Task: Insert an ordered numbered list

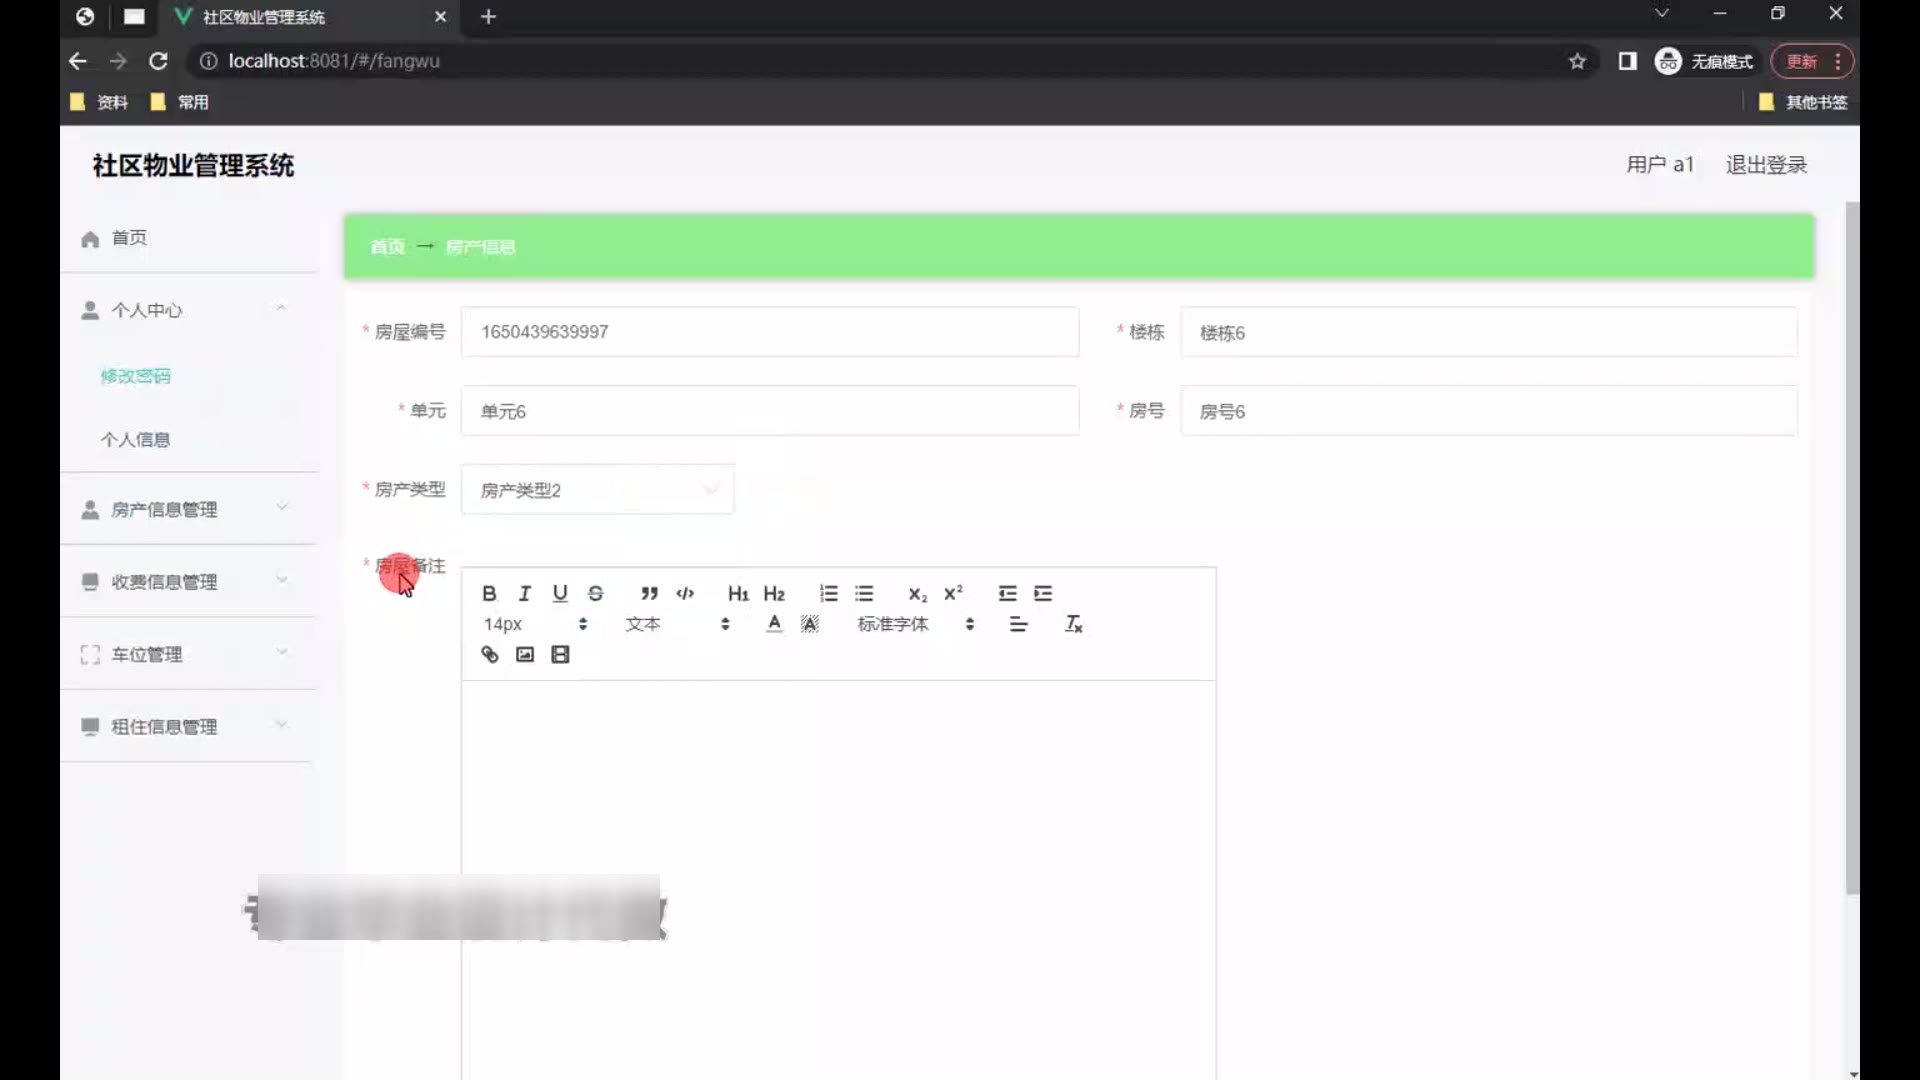Action: click(x=828, y=593)
